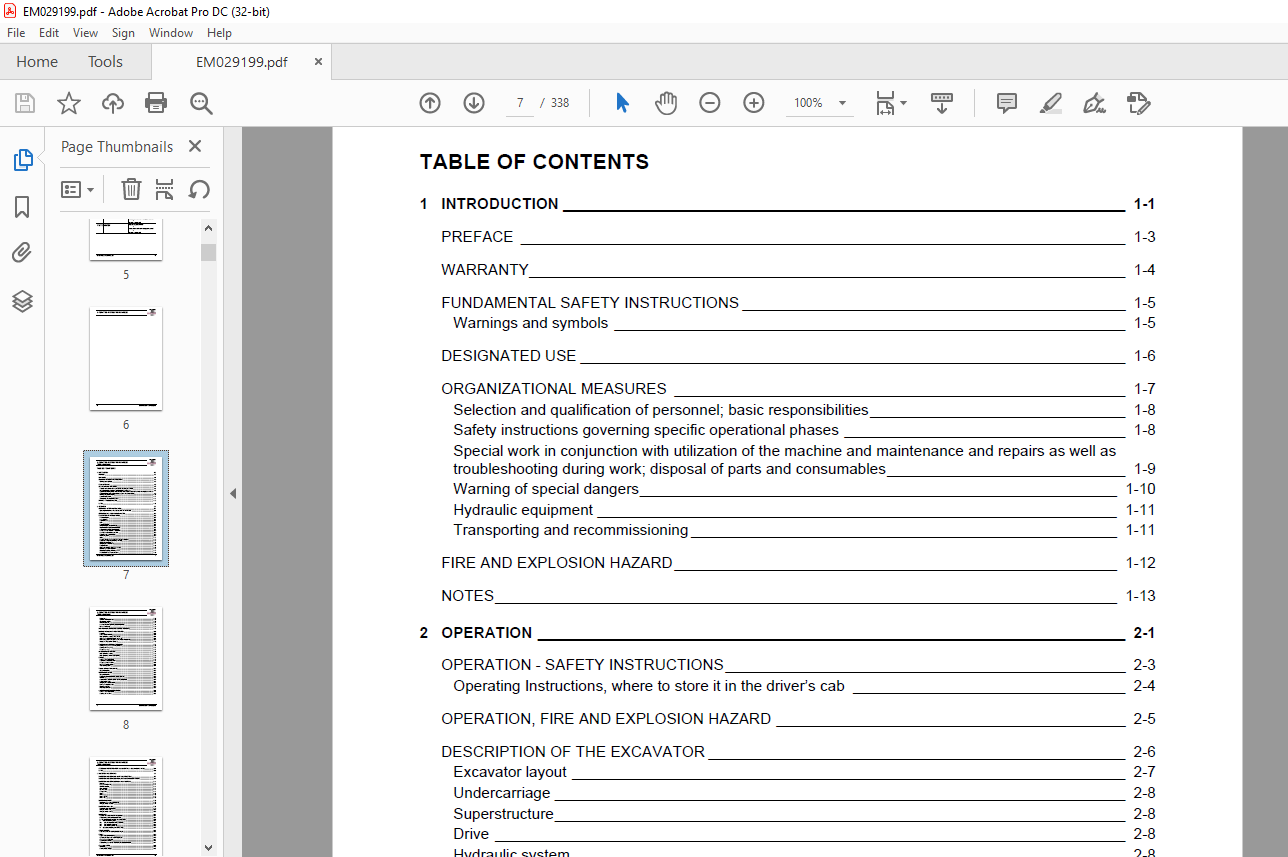This screenshot has width=1288, height=857.
Task: Open the Window menu
Action: tap(171, 33)
